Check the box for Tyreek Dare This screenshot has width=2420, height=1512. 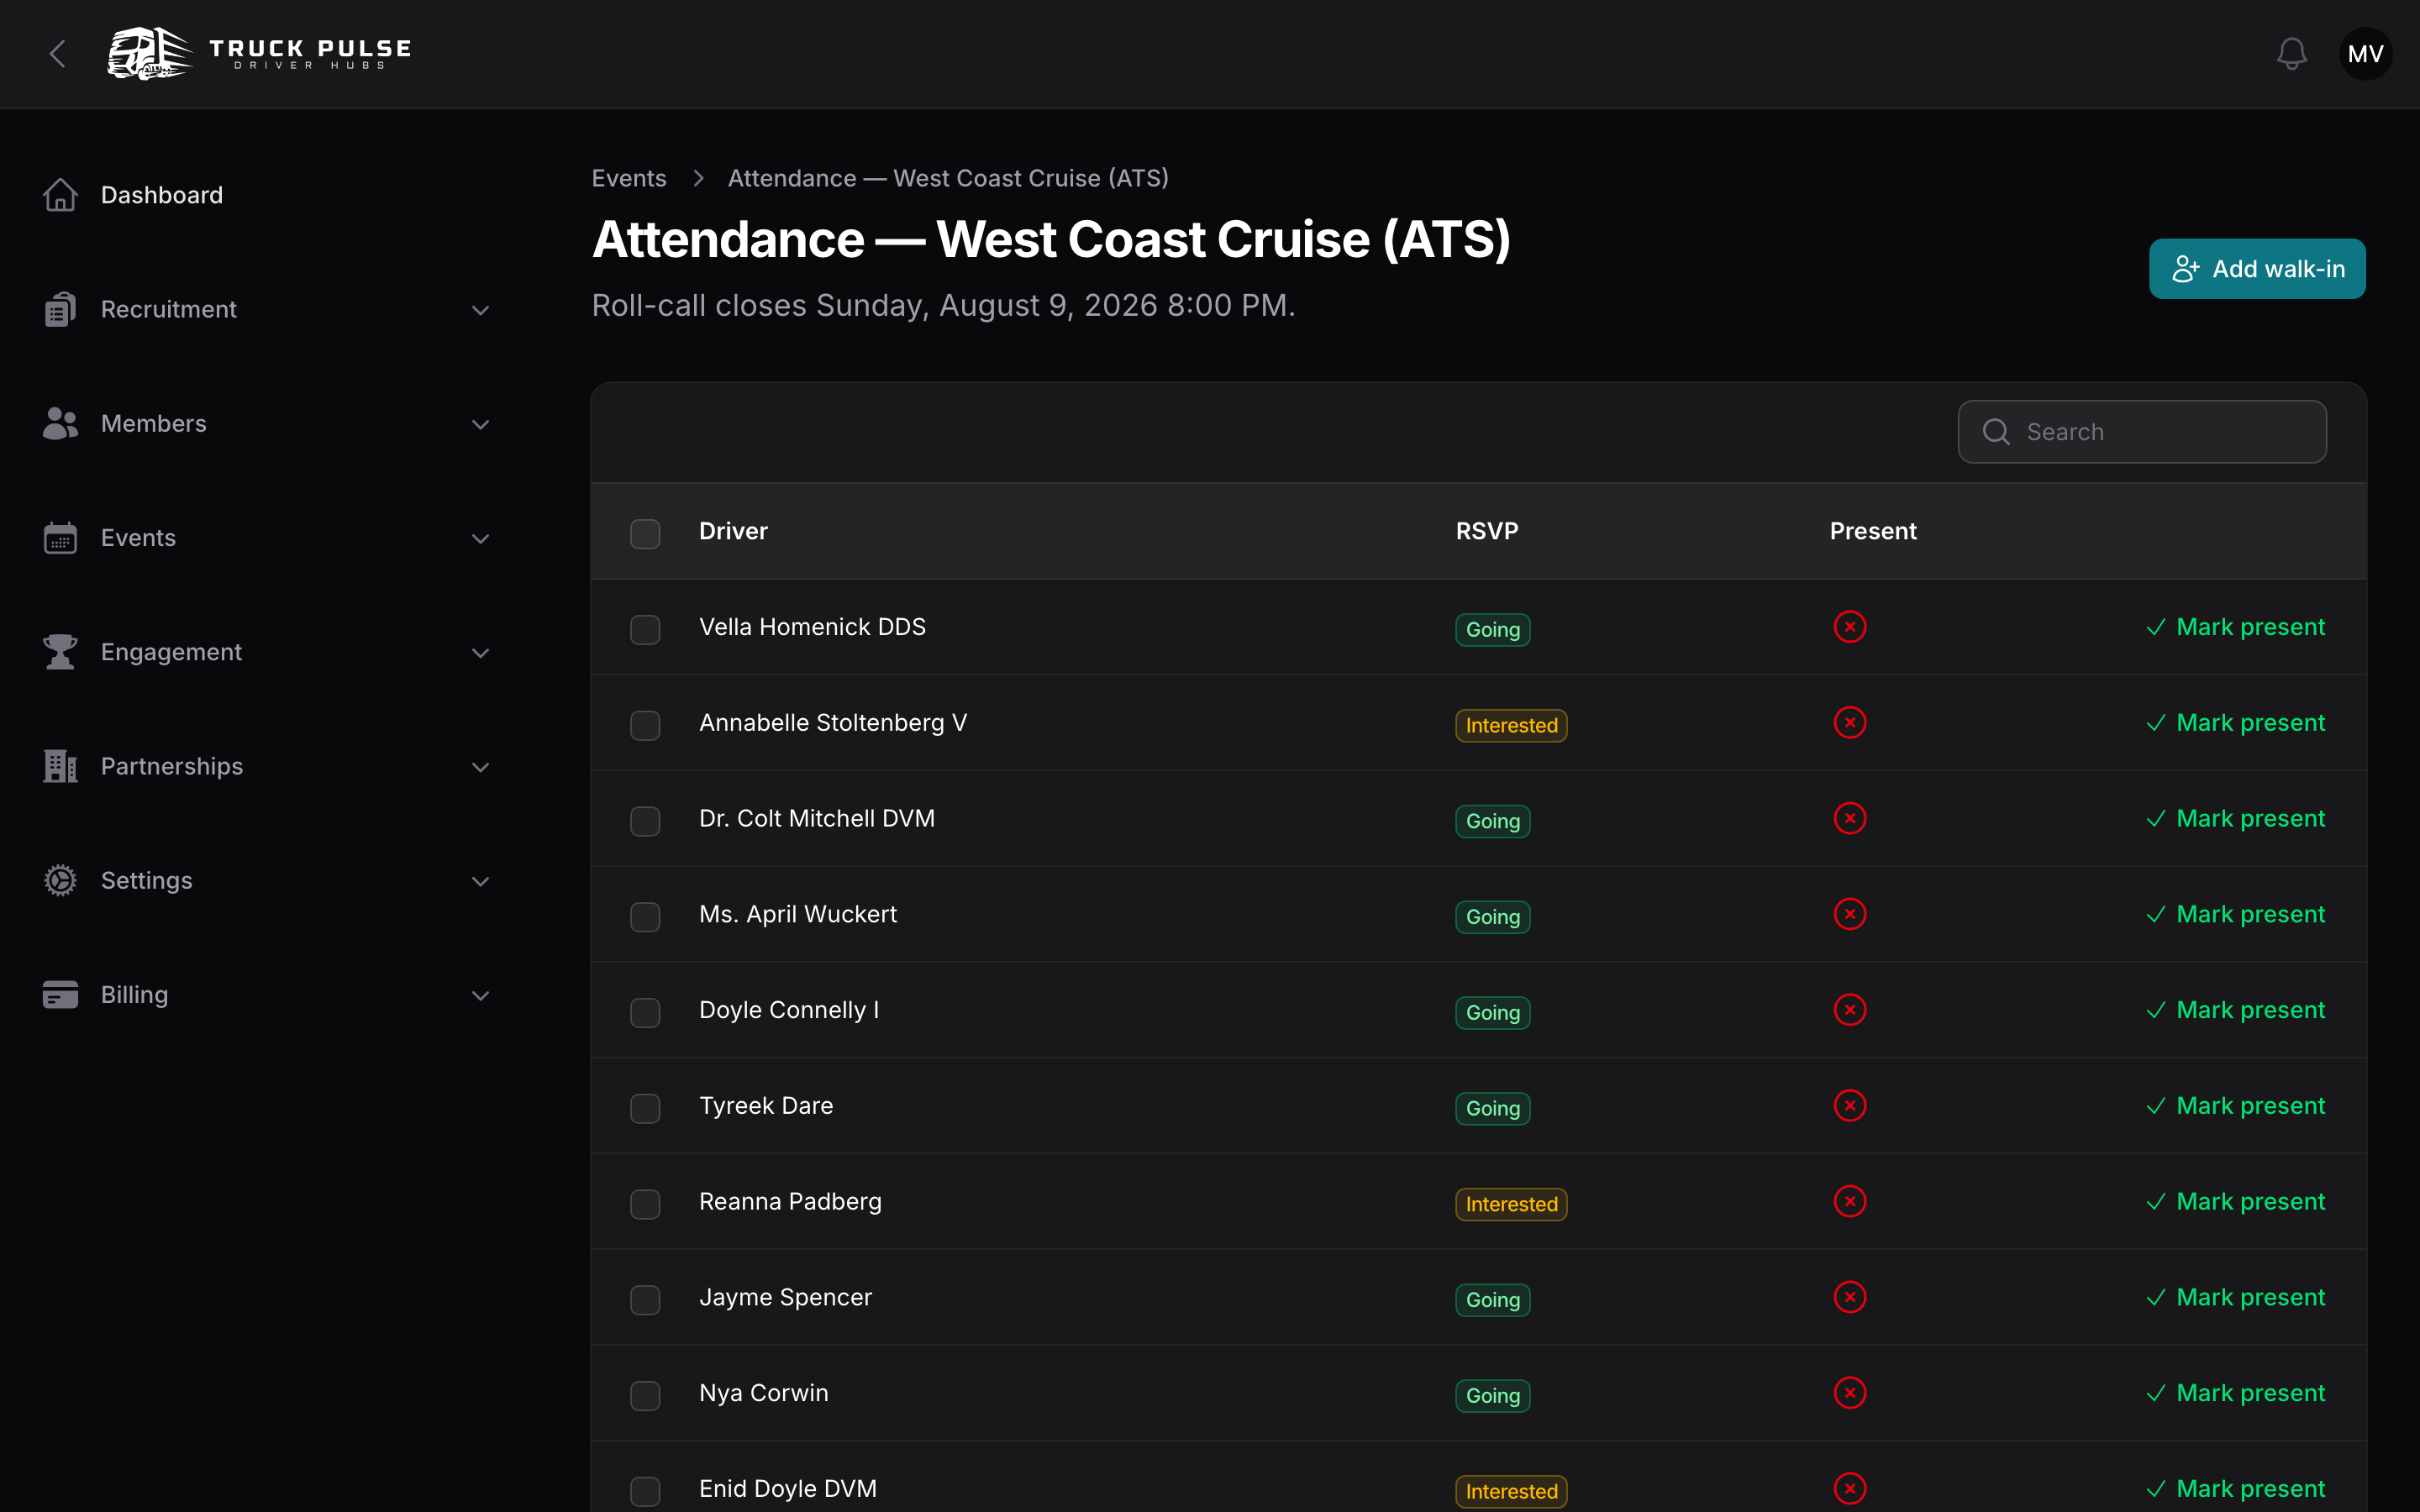645,1108
